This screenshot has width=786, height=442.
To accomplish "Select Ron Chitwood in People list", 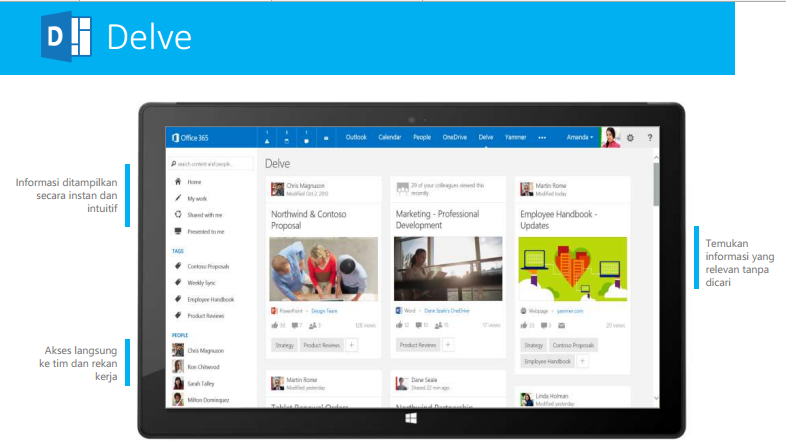I will [x=196, y=367].
